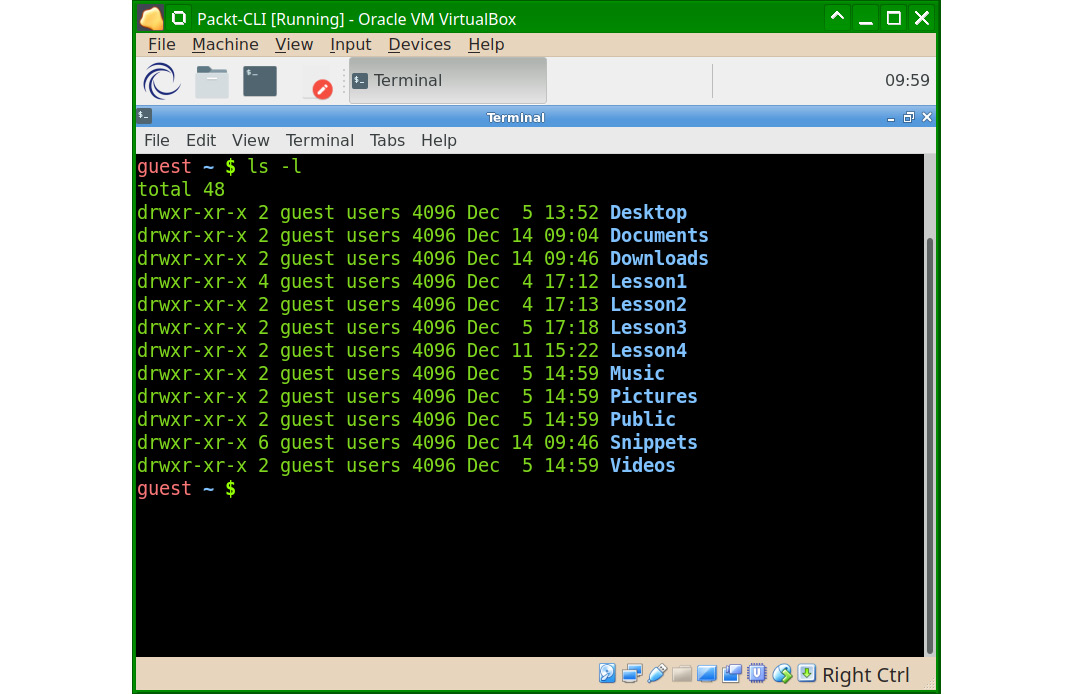
Task: Click the hard disk activity status icon
Action: (607, 673)
